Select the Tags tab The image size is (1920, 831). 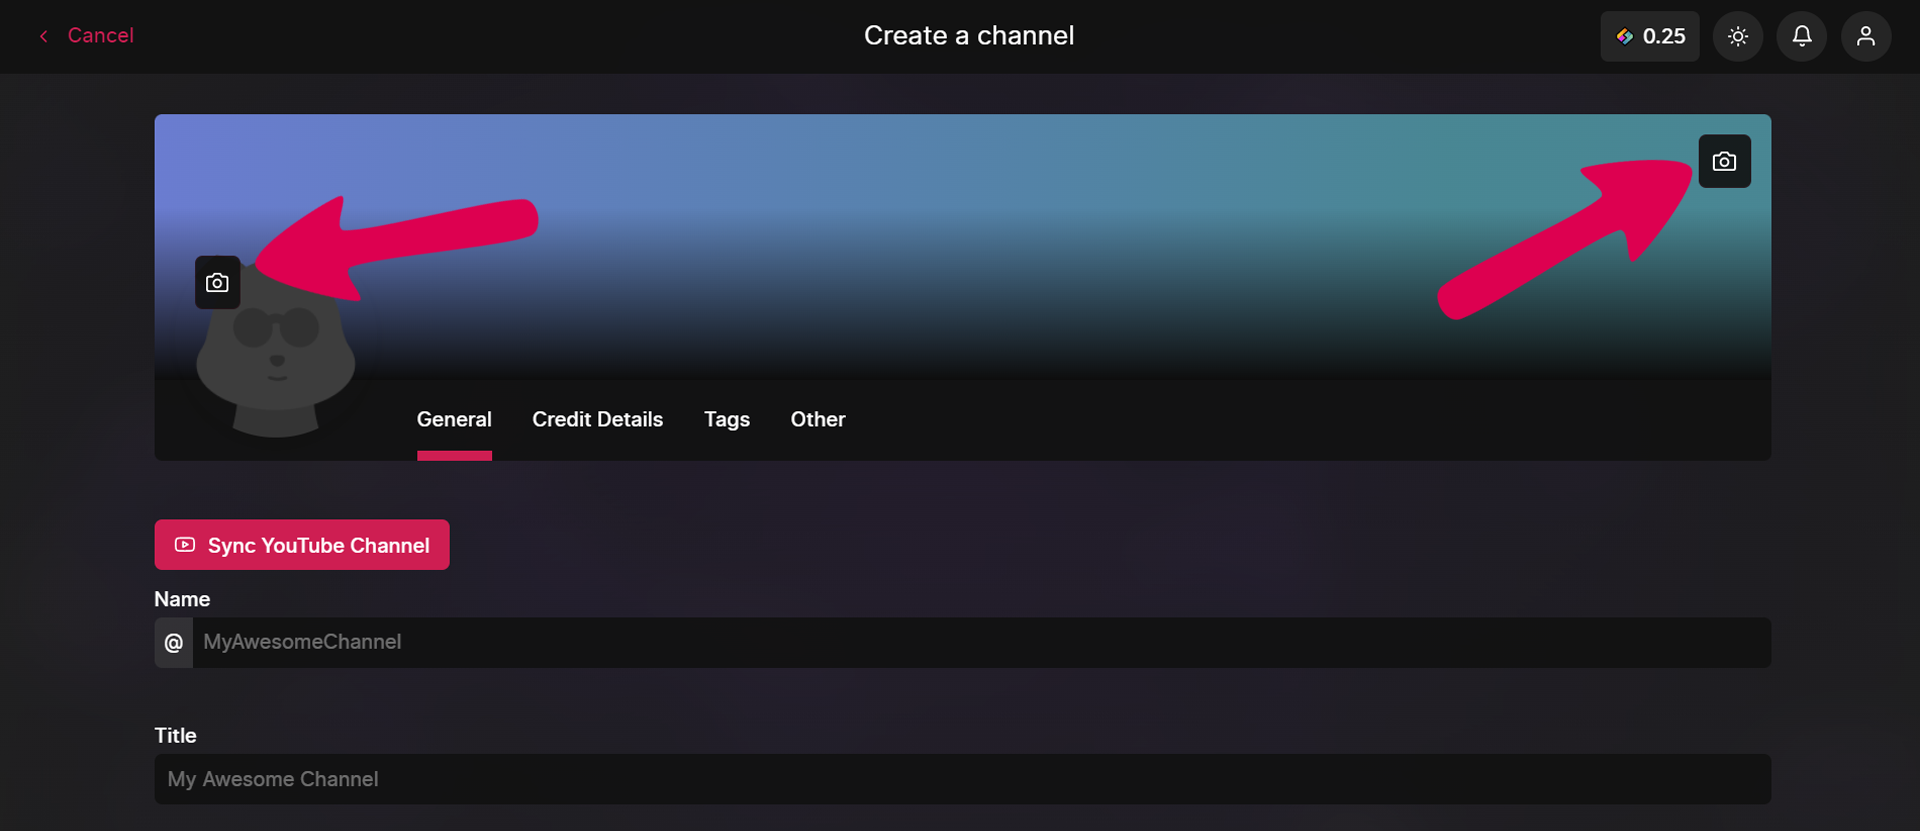point(726,420)
